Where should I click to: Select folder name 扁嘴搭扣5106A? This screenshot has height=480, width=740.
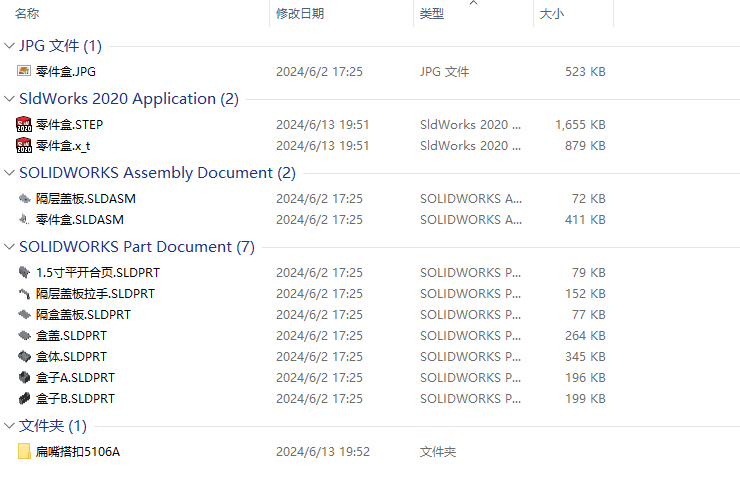[78, 451]
